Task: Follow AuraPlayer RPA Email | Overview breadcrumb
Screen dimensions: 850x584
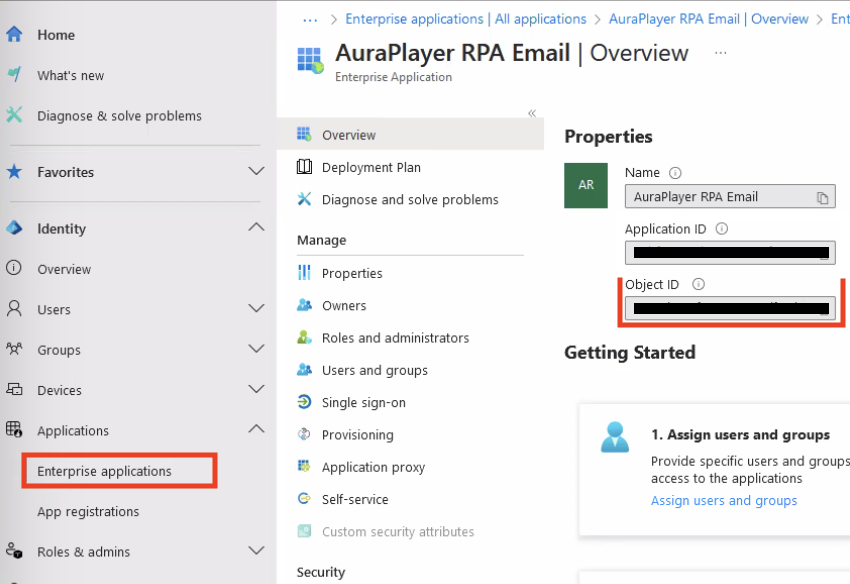Action: point(709,19)
